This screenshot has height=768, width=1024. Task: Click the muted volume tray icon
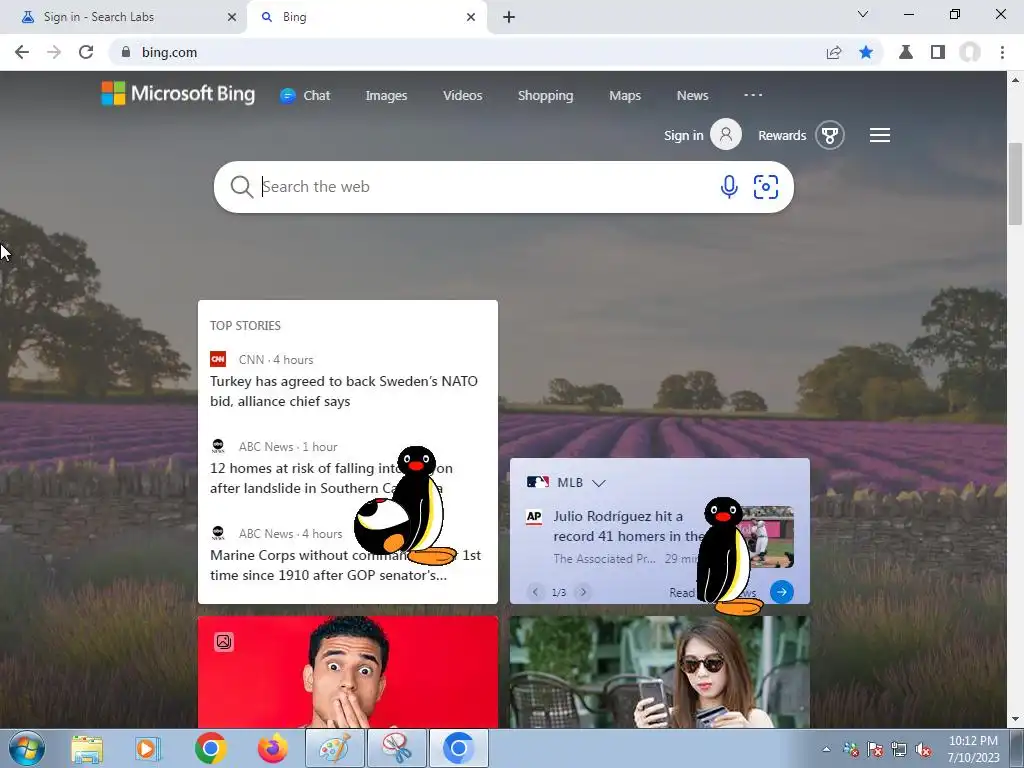click(923, 750)
